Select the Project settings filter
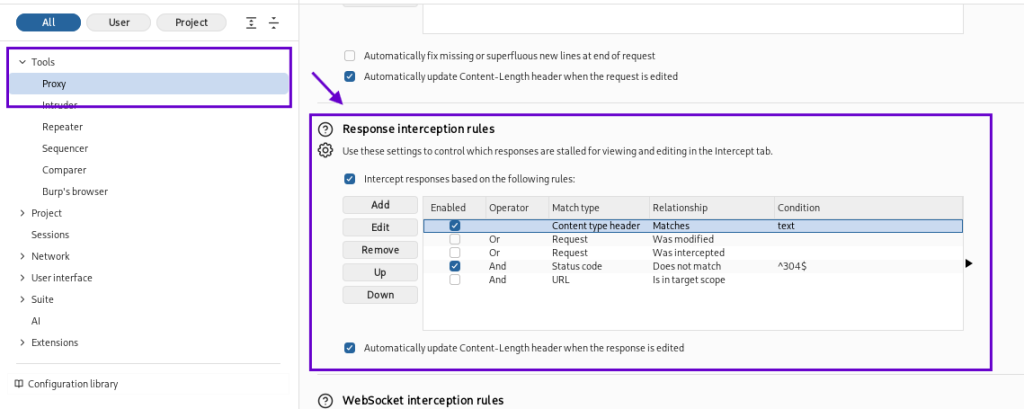 point(191,22)
